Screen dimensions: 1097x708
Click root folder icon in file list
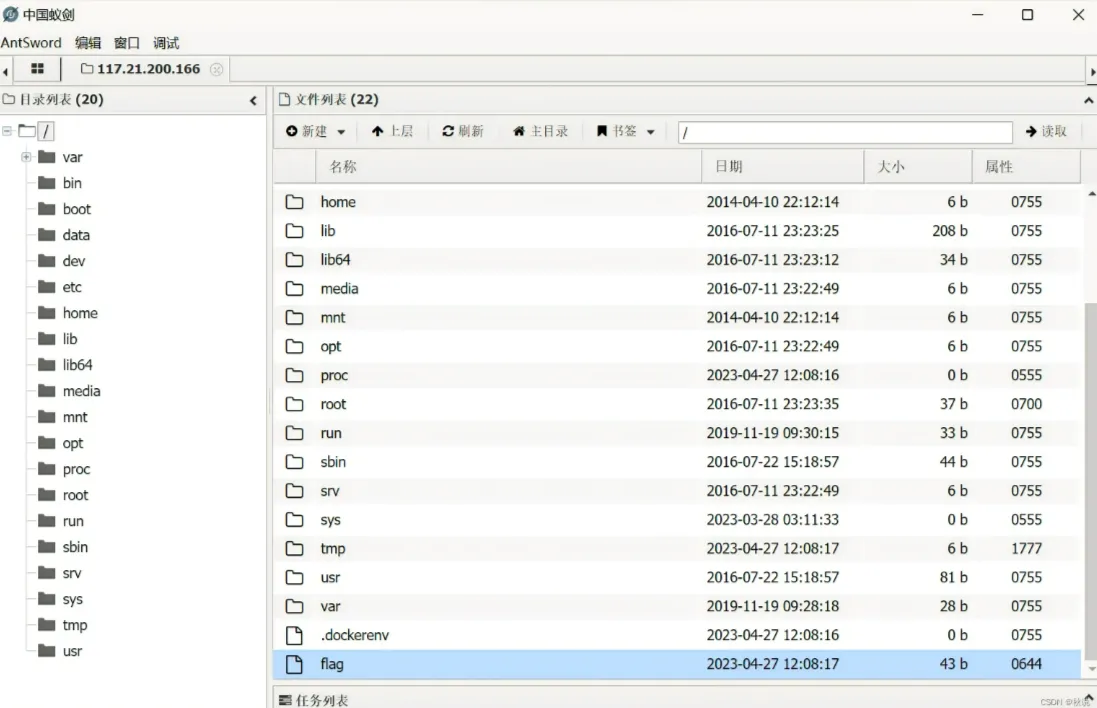(x=295, y=404)
